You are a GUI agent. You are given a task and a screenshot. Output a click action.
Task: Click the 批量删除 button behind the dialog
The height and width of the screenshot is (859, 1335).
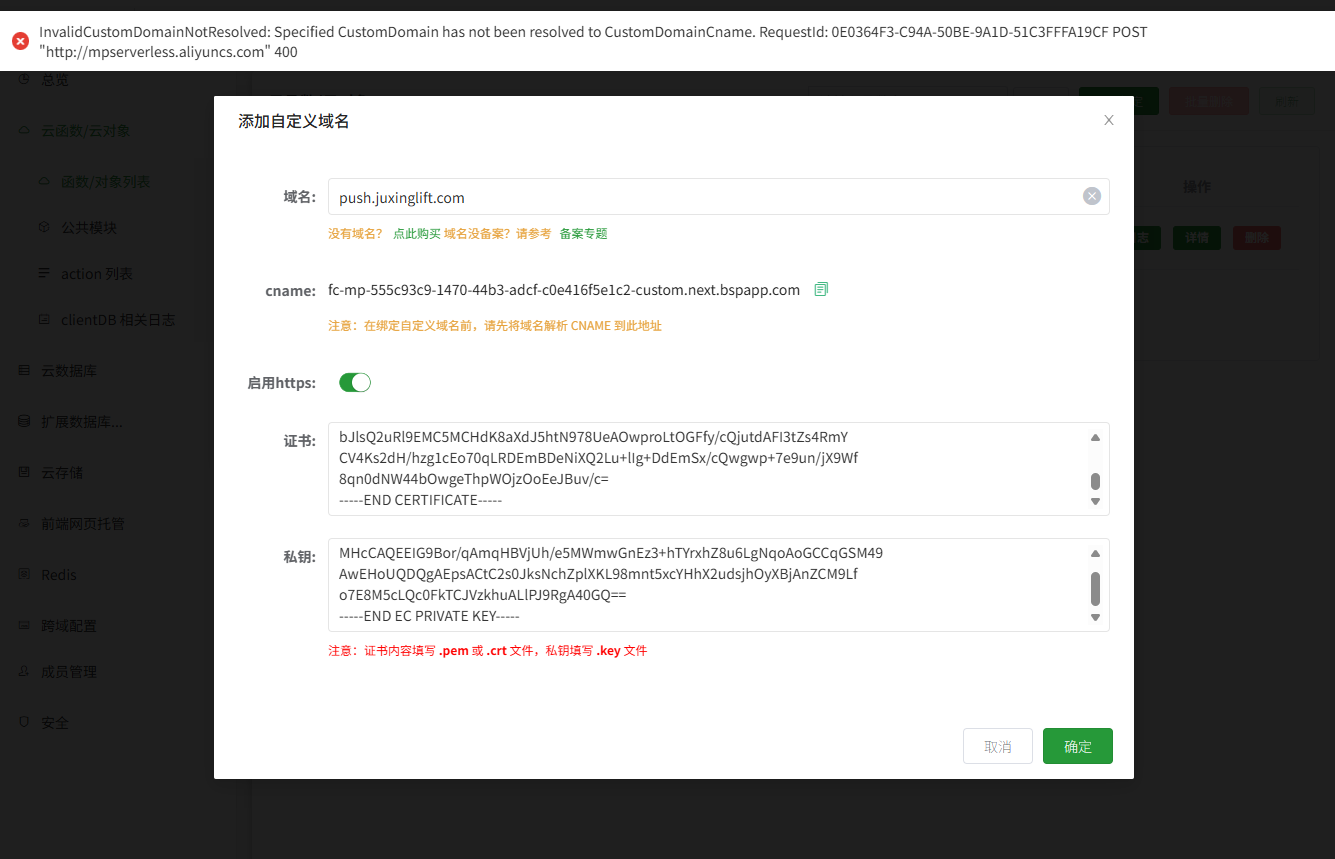pyautogui.click(x=1209, y=100)
